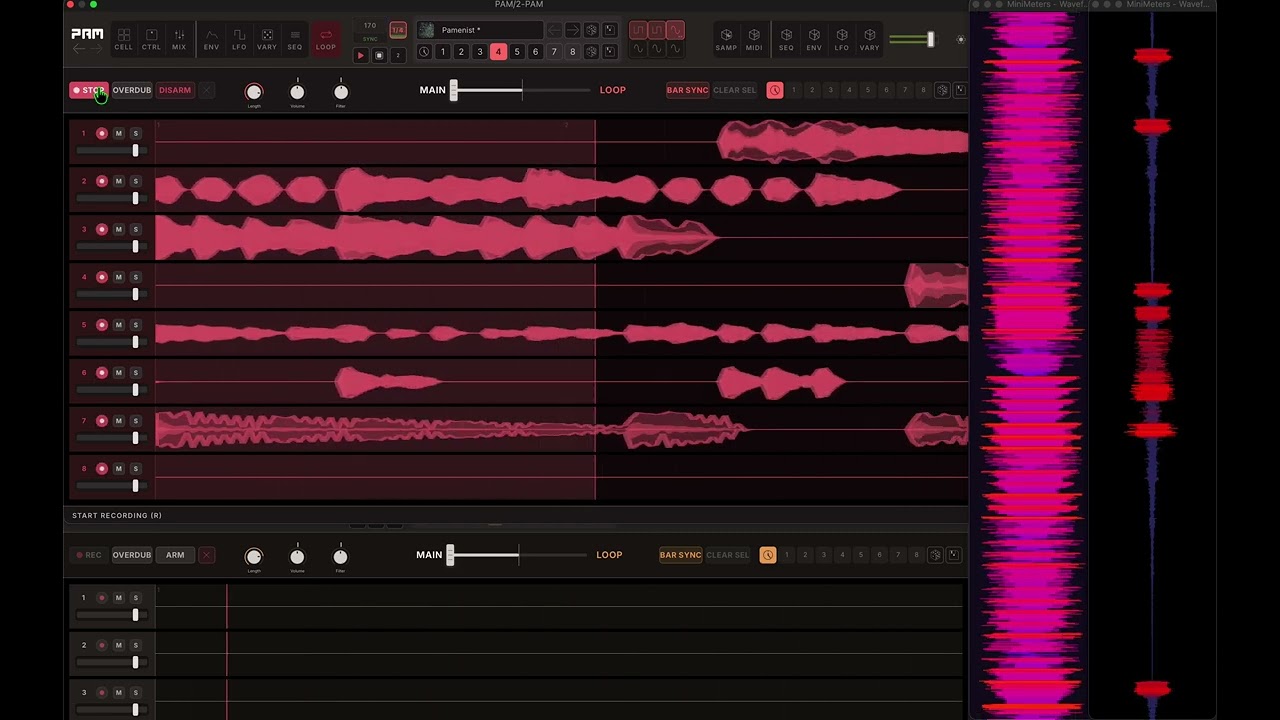This screenshot has width=1280, height=720.
Task: Toggle the 1/4 quantize button
Action: pos(398,30)
